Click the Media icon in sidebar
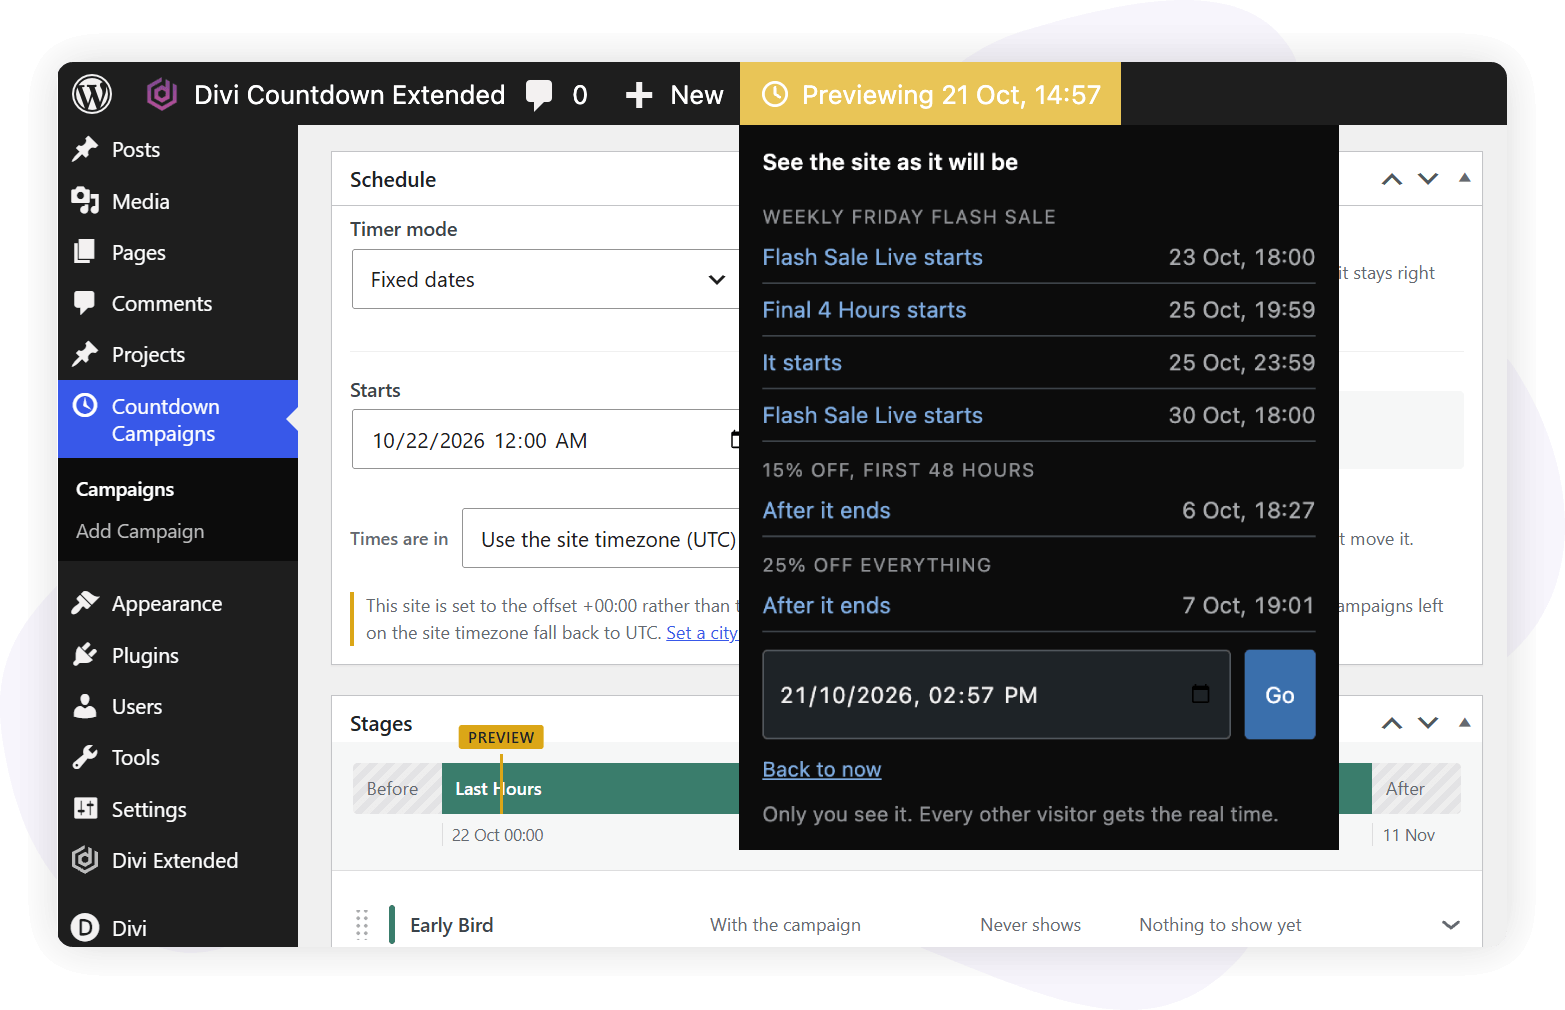Image resolution: width=1565 pixels, height=1010 pixels. pos(85,201)
